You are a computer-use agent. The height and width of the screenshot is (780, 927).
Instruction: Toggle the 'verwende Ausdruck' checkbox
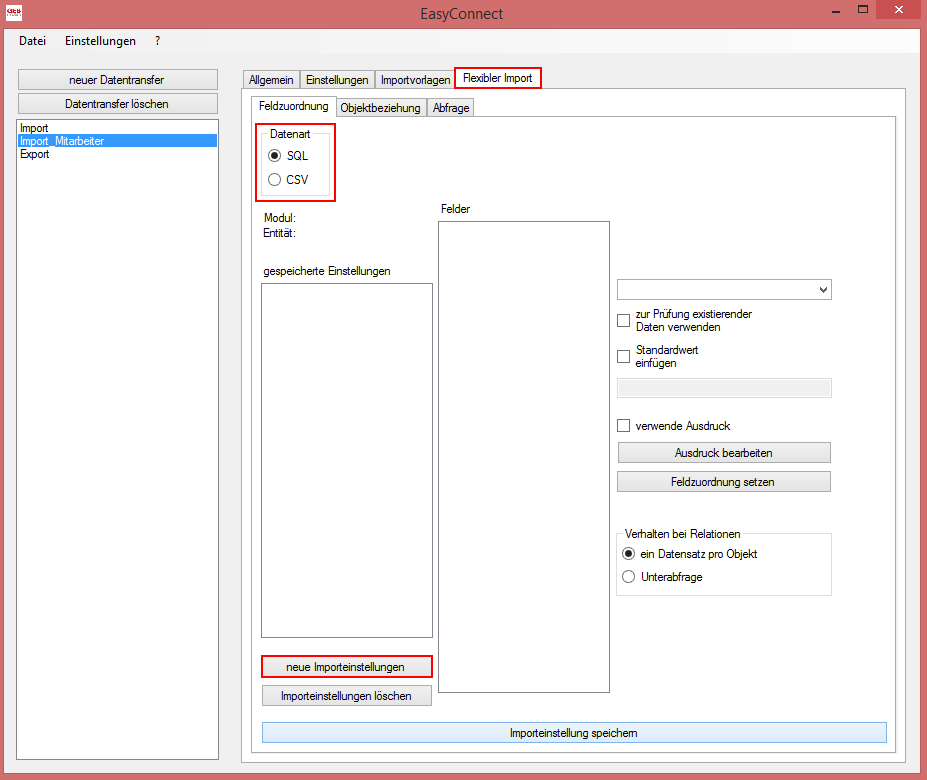624,426
